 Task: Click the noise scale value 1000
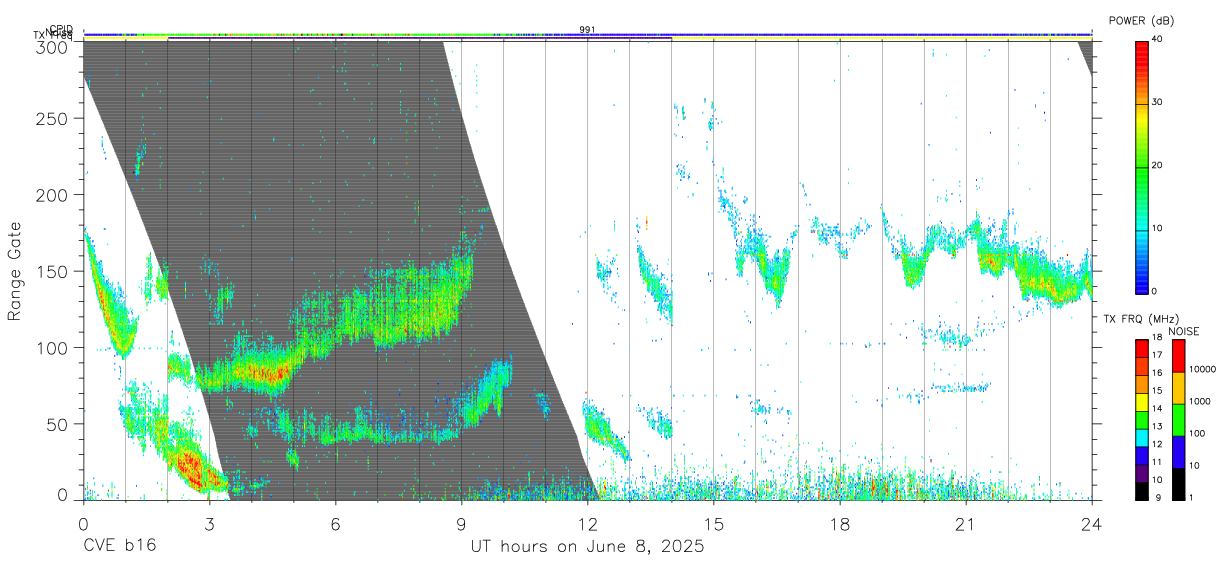[1201, 401]
